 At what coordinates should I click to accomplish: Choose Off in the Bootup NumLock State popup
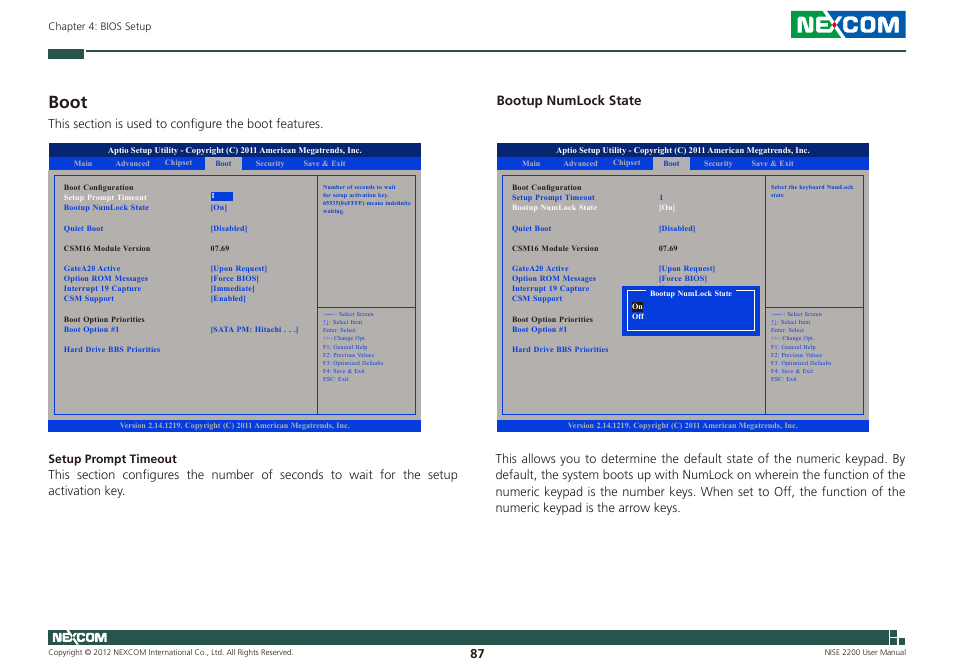[638, 316]
